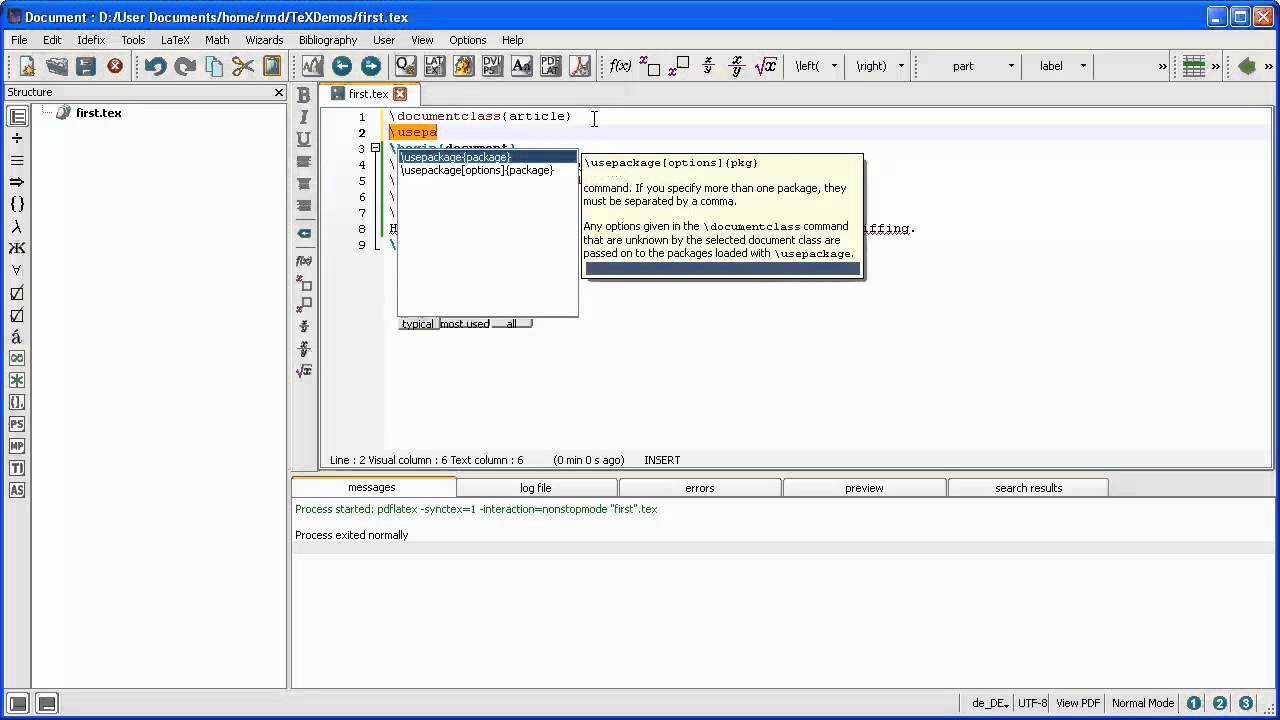The width and height of the screenshot is (1280, 720).
Task: Apply underline formatting in the editor side toolbar
Action: (304, 139)
